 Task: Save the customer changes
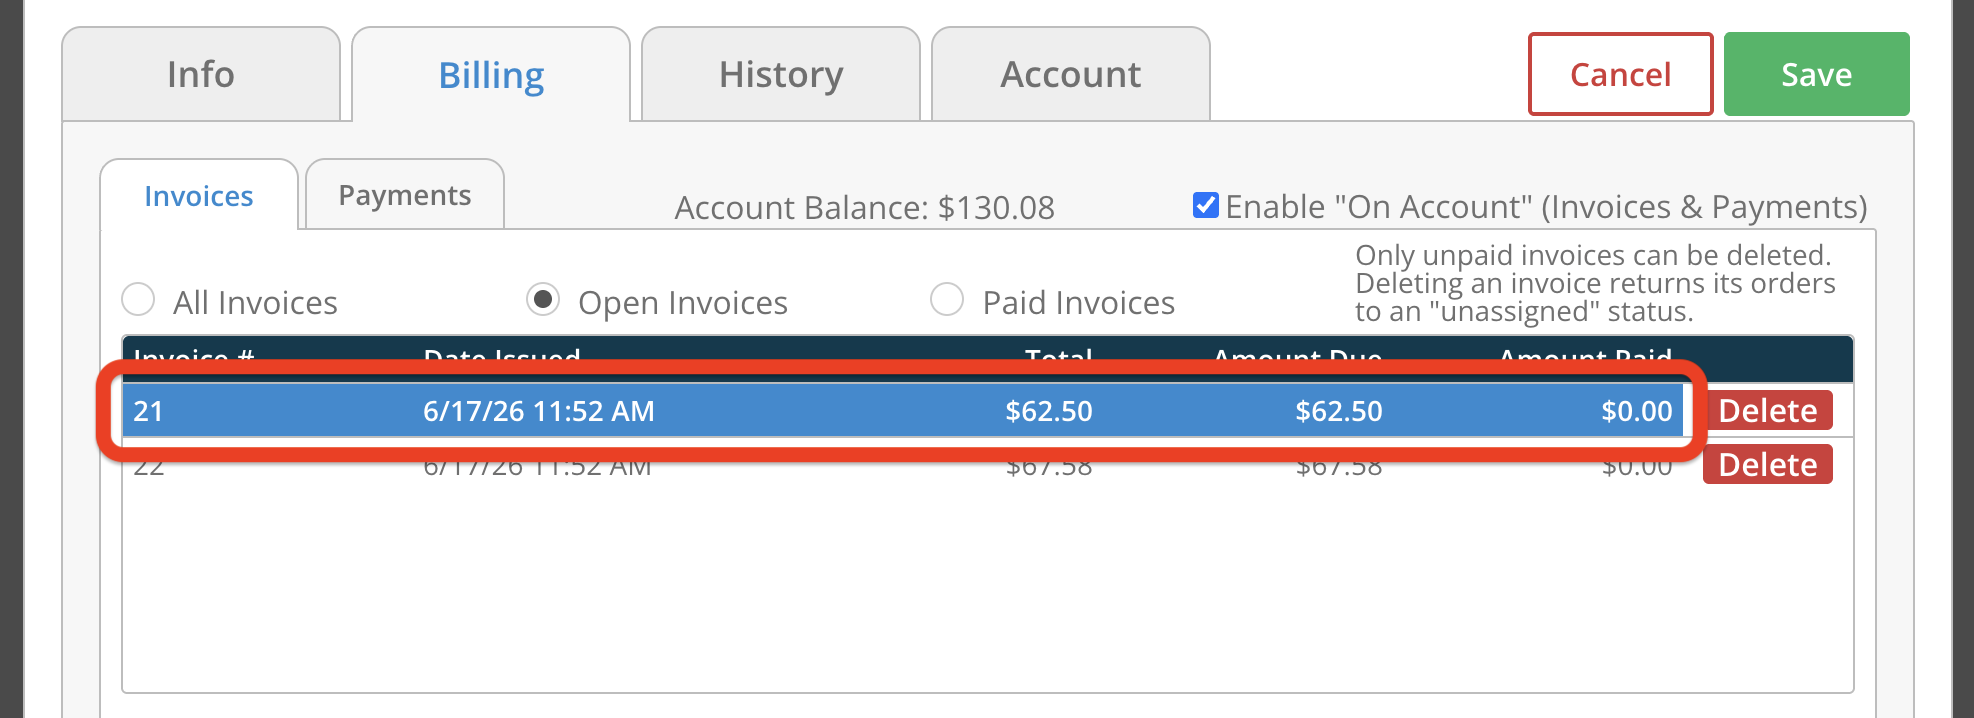tap(1816, 74)
